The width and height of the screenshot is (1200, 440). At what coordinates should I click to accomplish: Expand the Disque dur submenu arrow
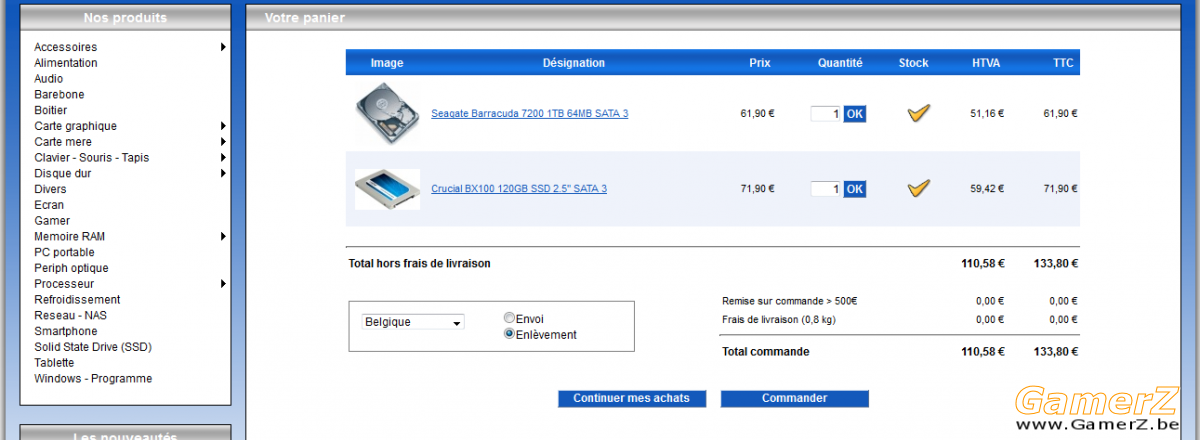(223, 173)
